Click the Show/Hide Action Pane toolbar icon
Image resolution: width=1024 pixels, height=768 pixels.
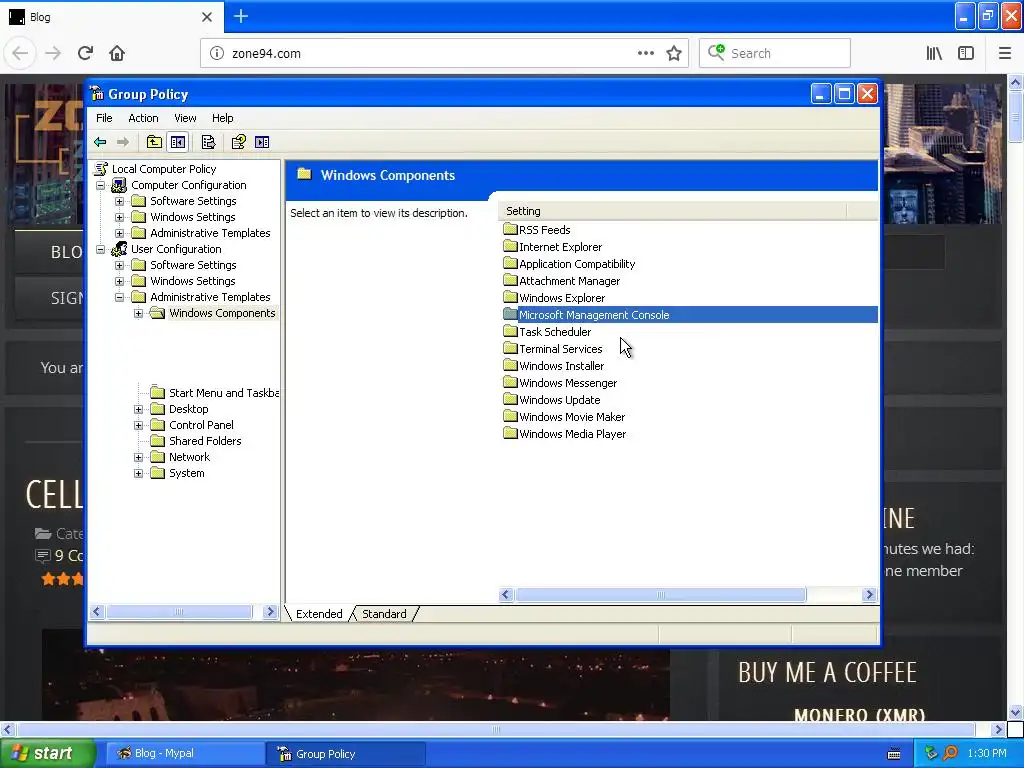[262, 142]
